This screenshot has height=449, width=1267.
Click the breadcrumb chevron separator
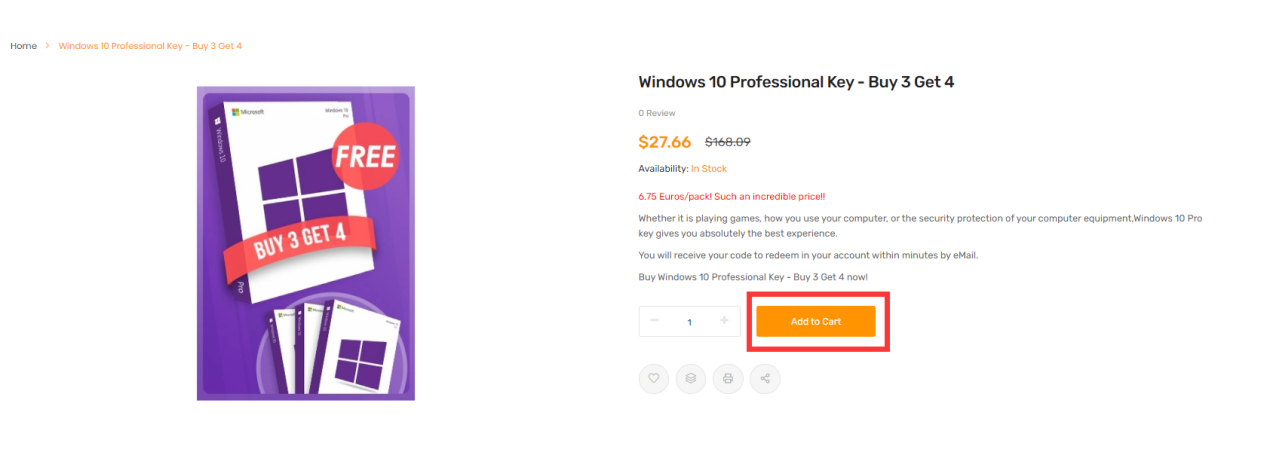(47, 46)
